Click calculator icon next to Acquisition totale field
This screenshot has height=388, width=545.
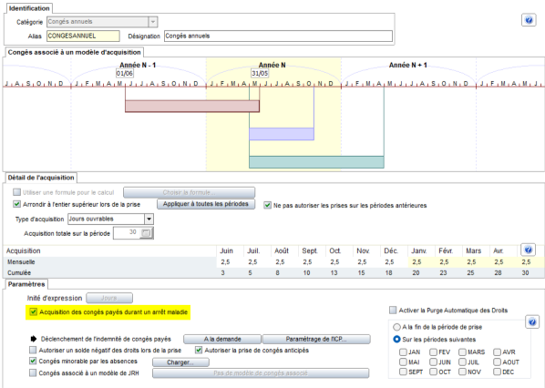click(x=146, y=233)
